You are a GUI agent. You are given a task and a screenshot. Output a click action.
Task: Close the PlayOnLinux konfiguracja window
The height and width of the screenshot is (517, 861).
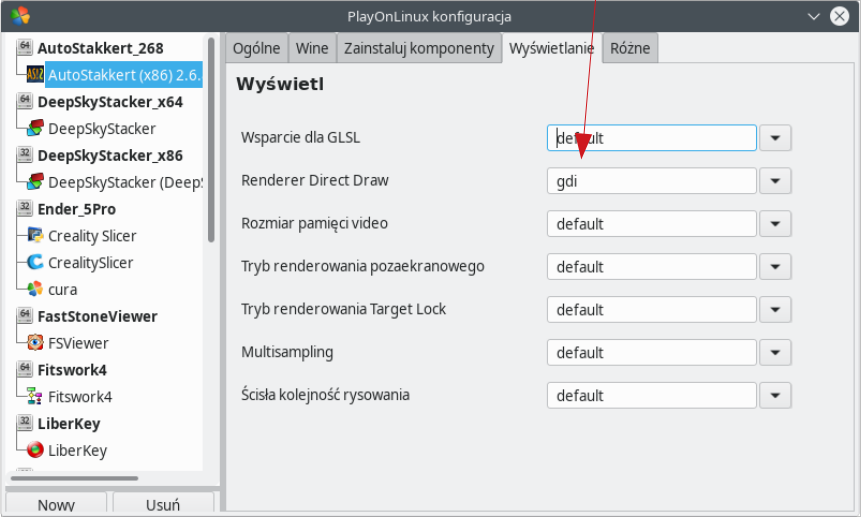[839, 16]
